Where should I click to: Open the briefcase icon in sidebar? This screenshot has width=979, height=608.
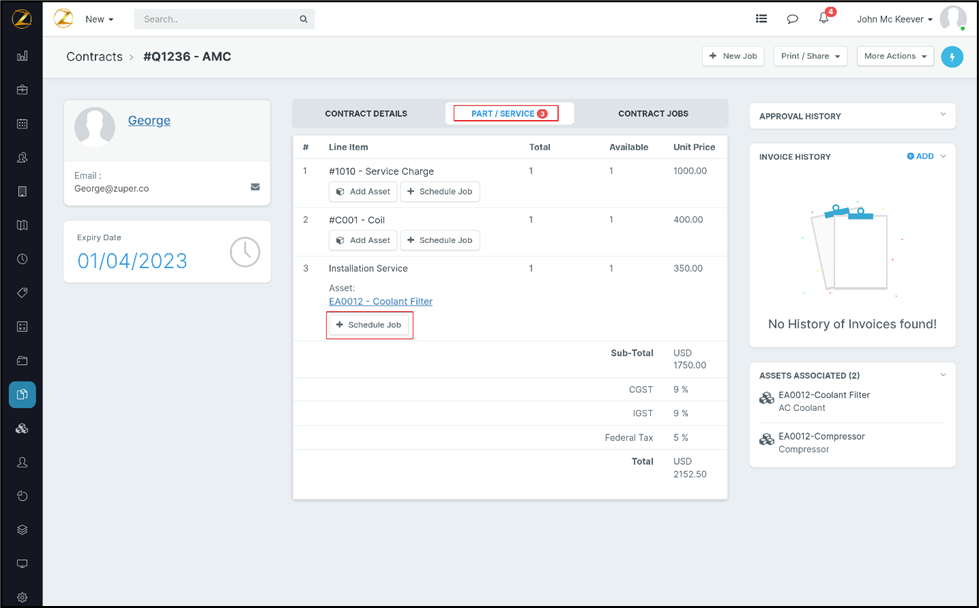click(22, 90)
